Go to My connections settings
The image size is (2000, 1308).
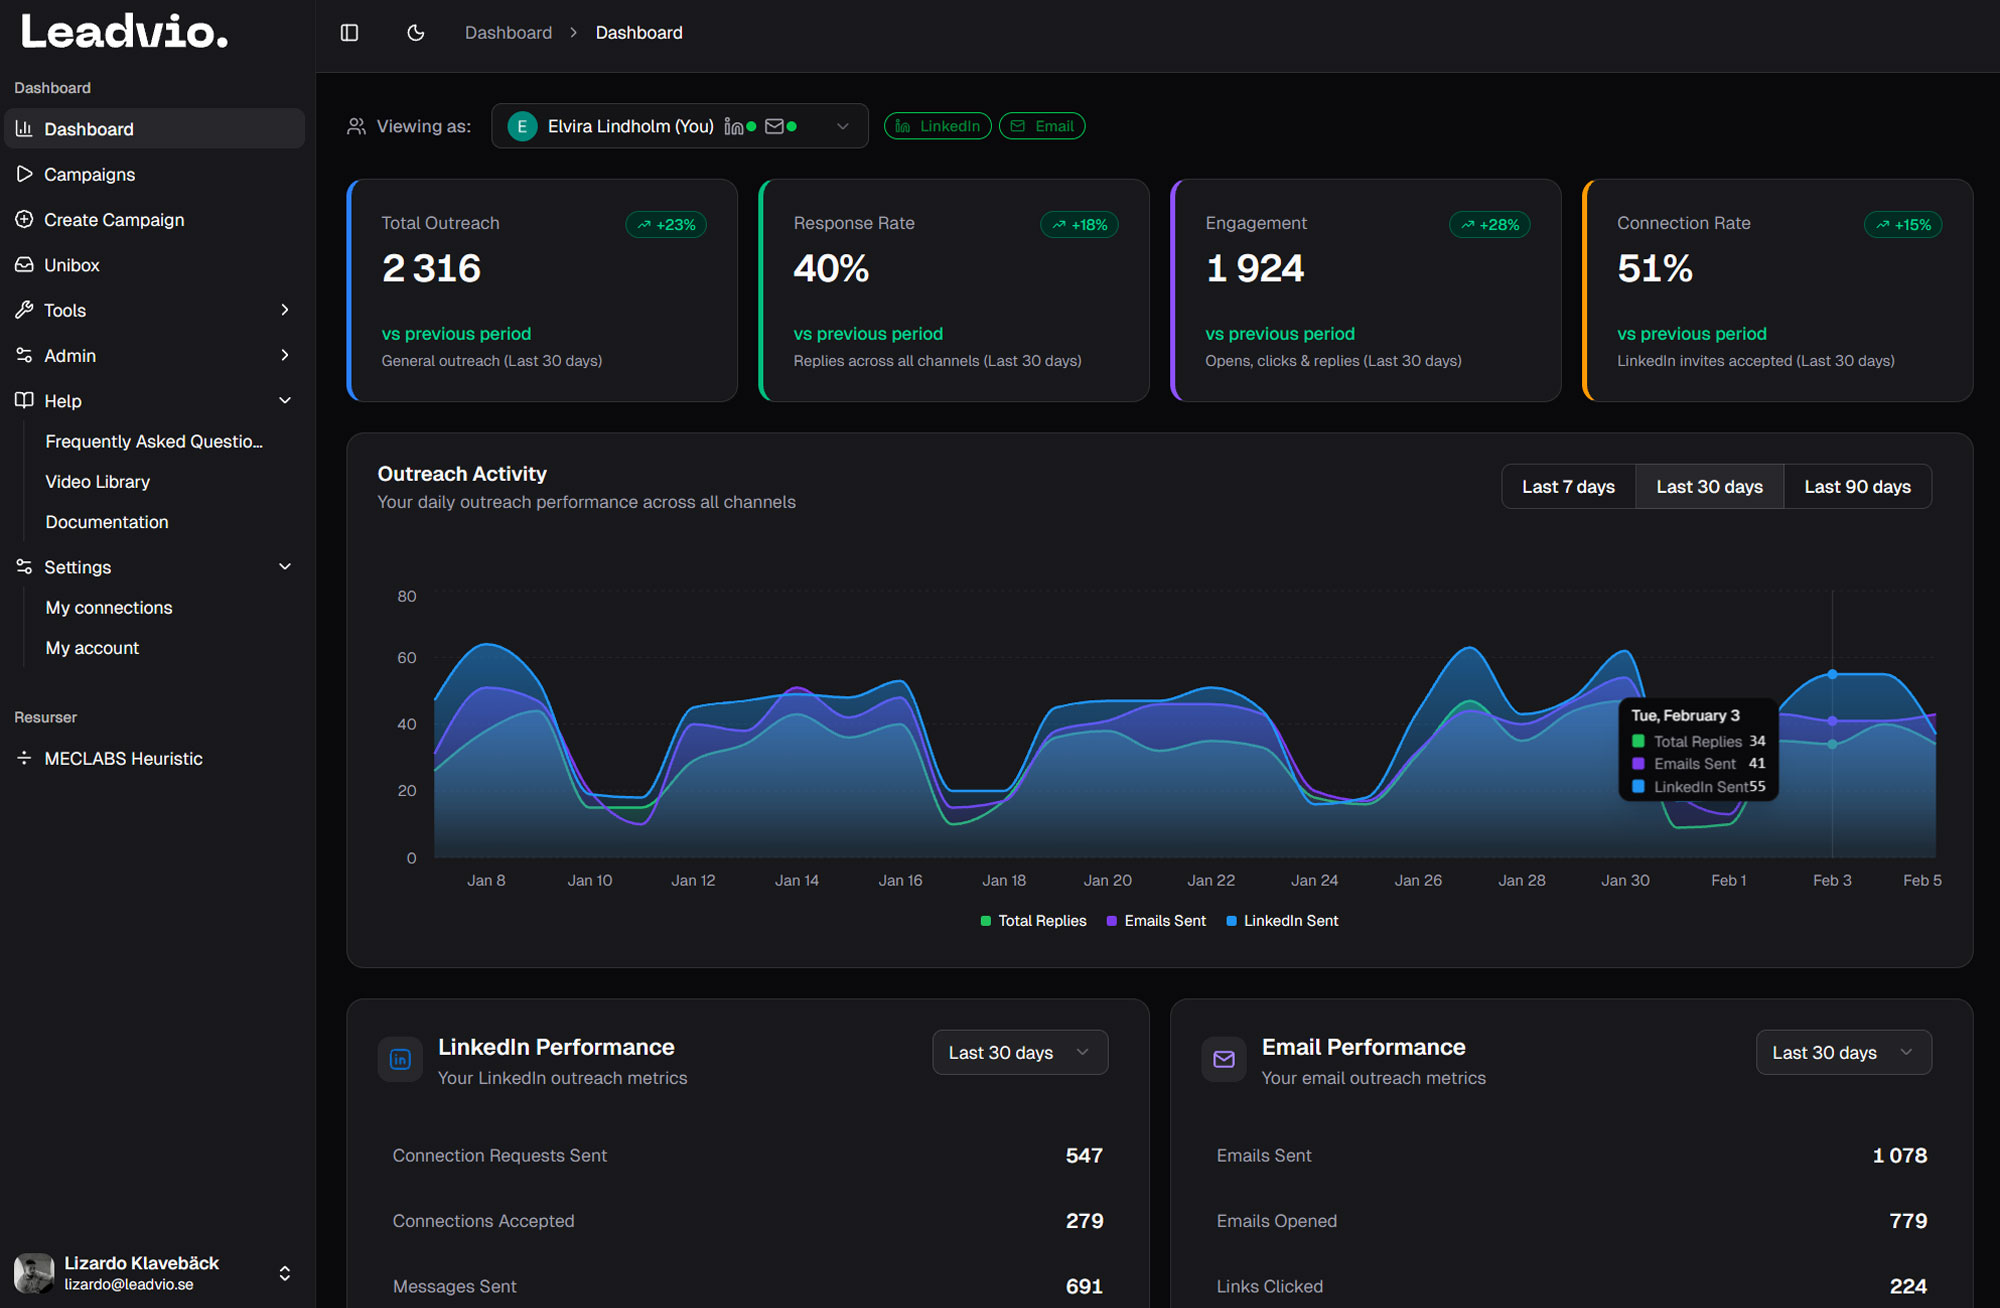108,607
